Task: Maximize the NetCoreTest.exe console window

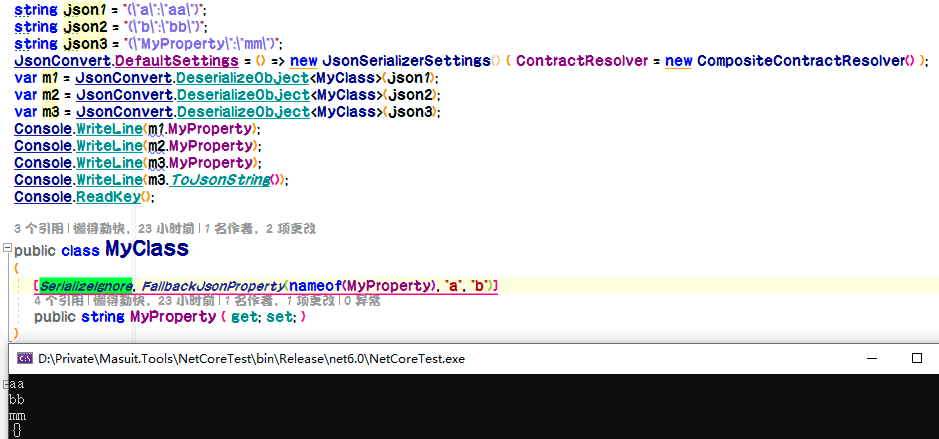Action: coord(916,358)
